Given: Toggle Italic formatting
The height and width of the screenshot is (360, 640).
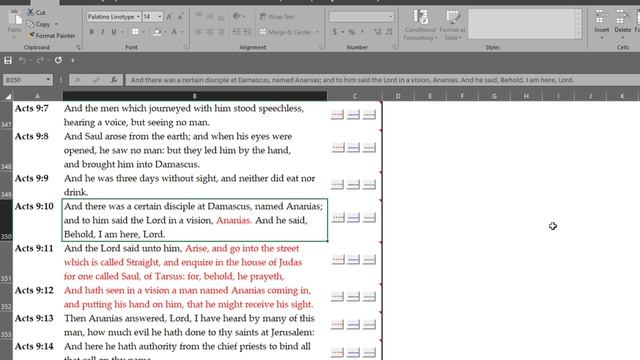Looking at the screenshot, I should click(x=102, y=32).
